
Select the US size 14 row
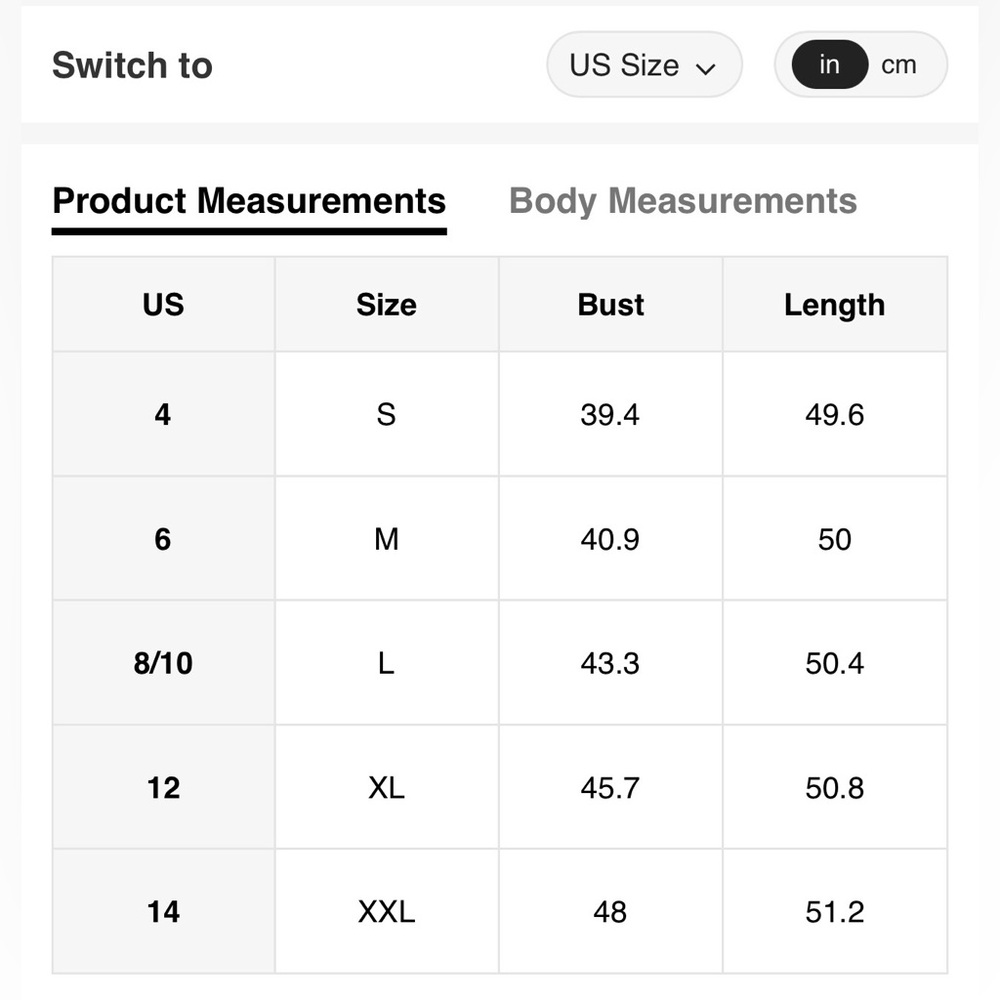(x=163, y=912)
